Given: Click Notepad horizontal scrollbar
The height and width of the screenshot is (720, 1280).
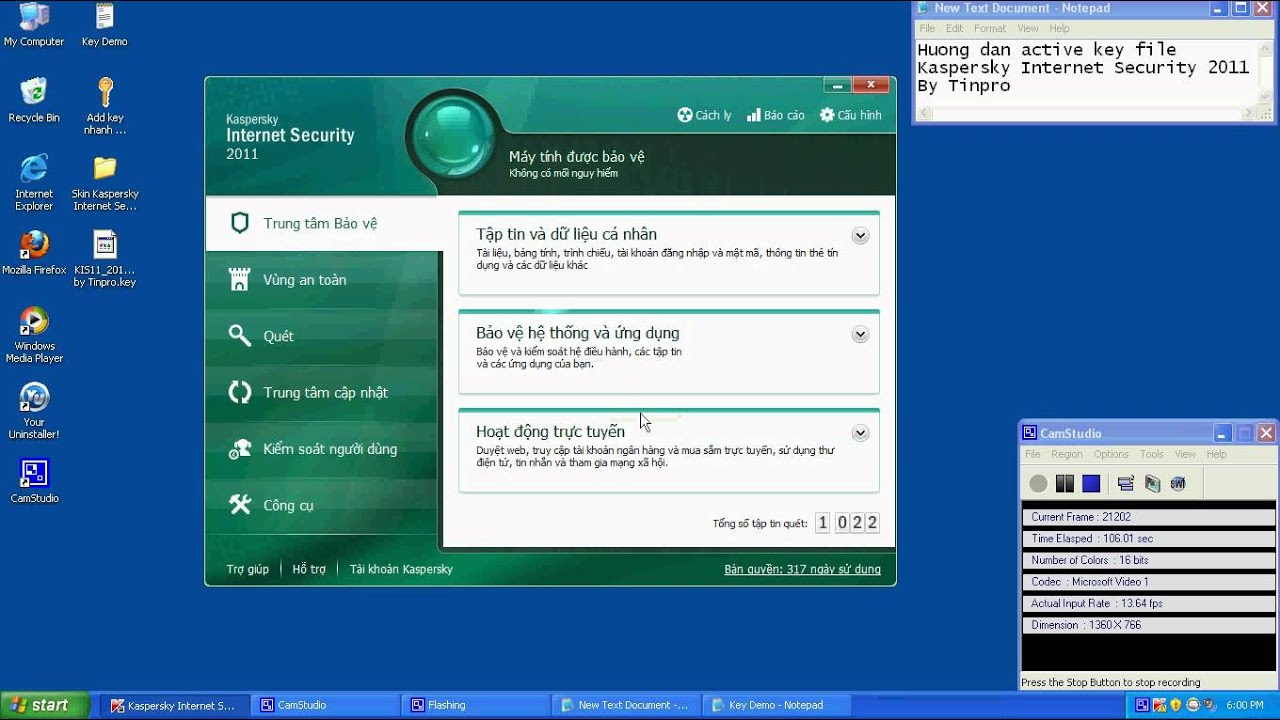Looking at the screenshot, I should coord(1087,114).
